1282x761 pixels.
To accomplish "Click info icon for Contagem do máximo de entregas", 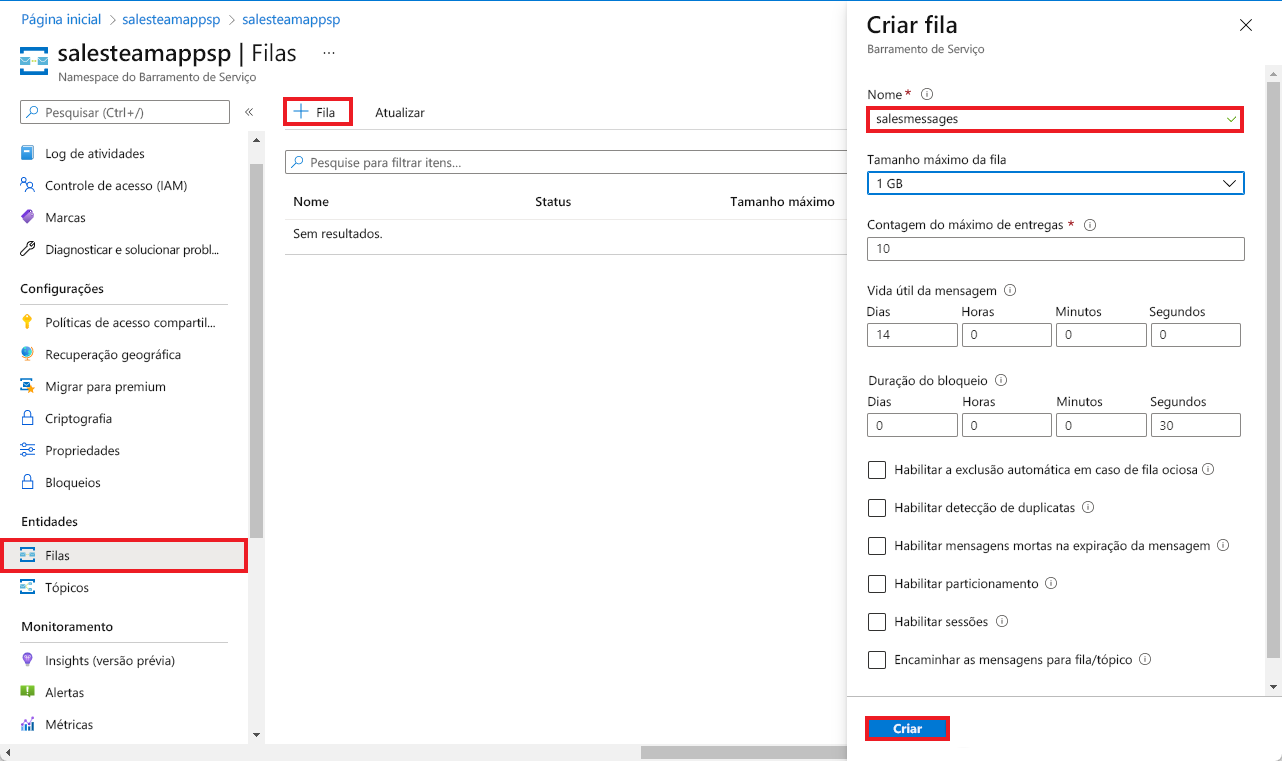I will coord(1090,225).
